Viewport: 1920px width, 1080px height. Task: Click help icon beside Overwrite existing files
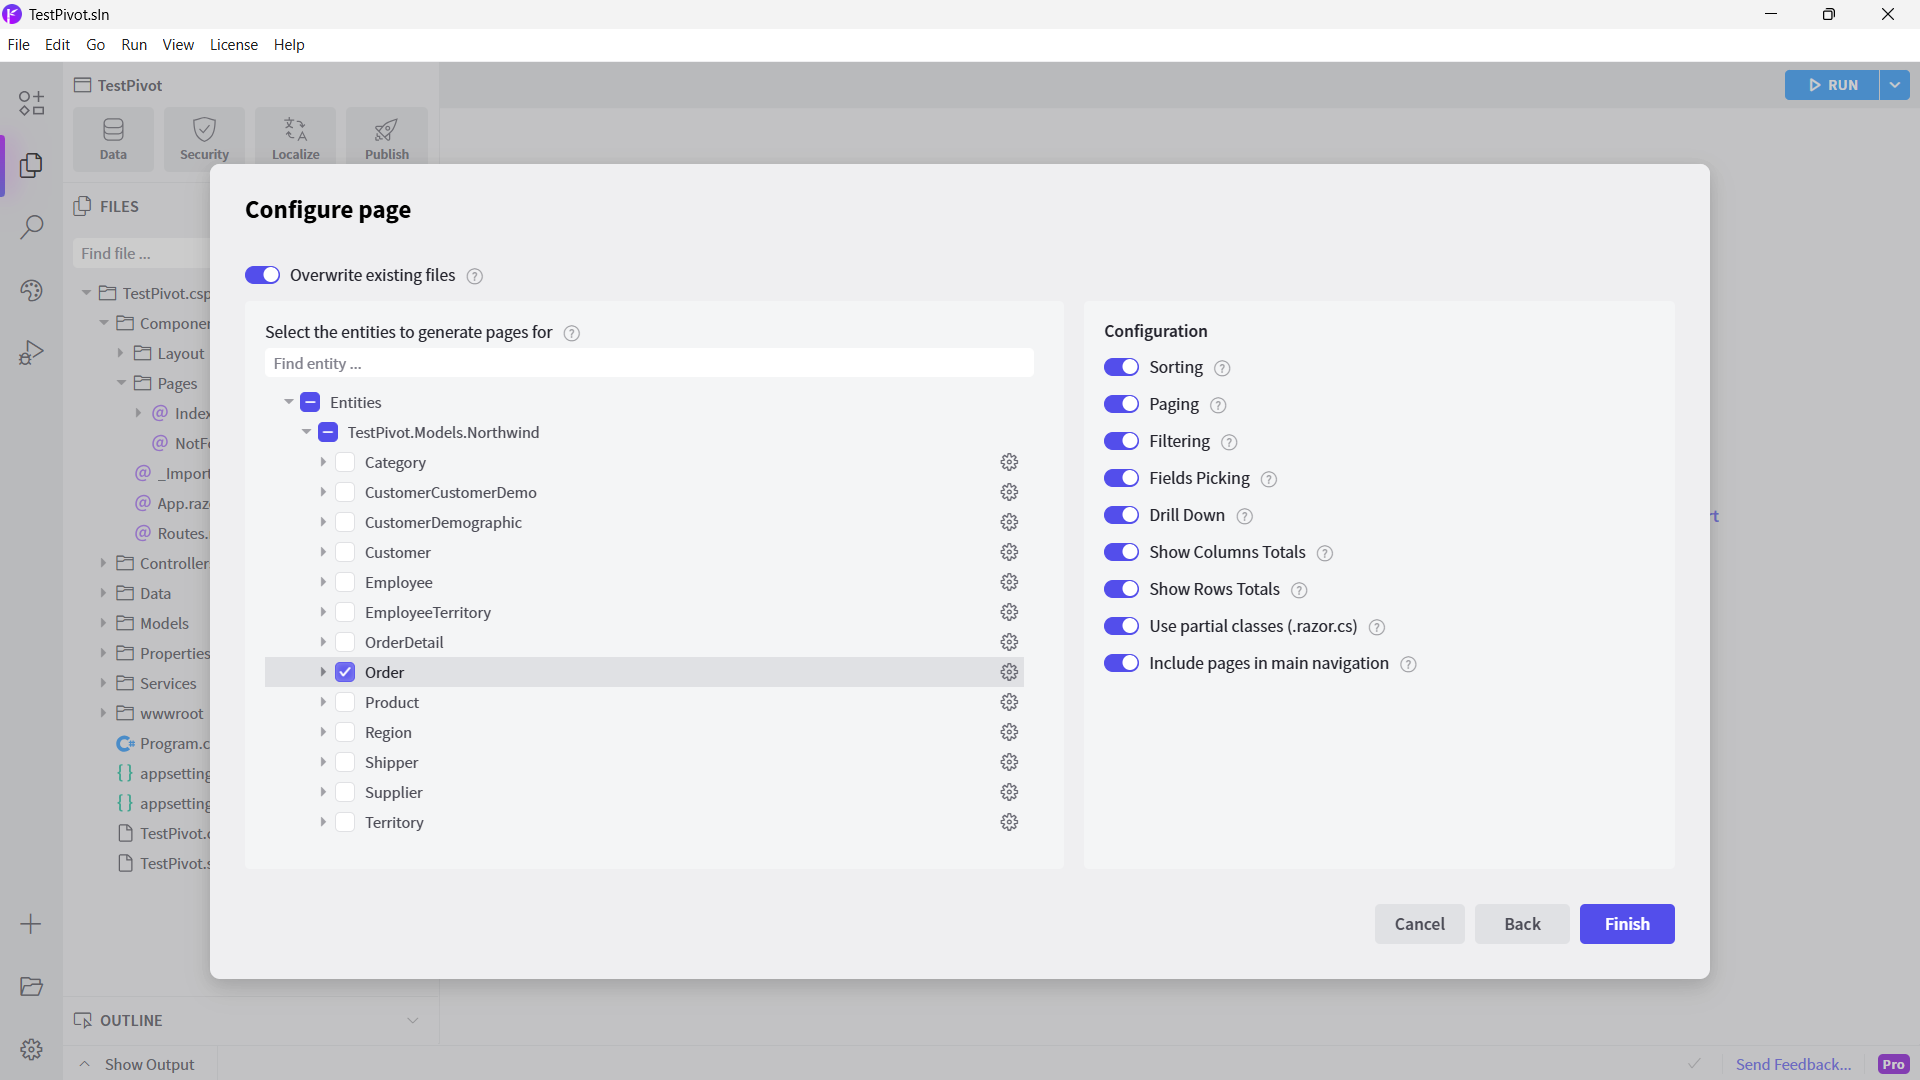tap(475, 276)
